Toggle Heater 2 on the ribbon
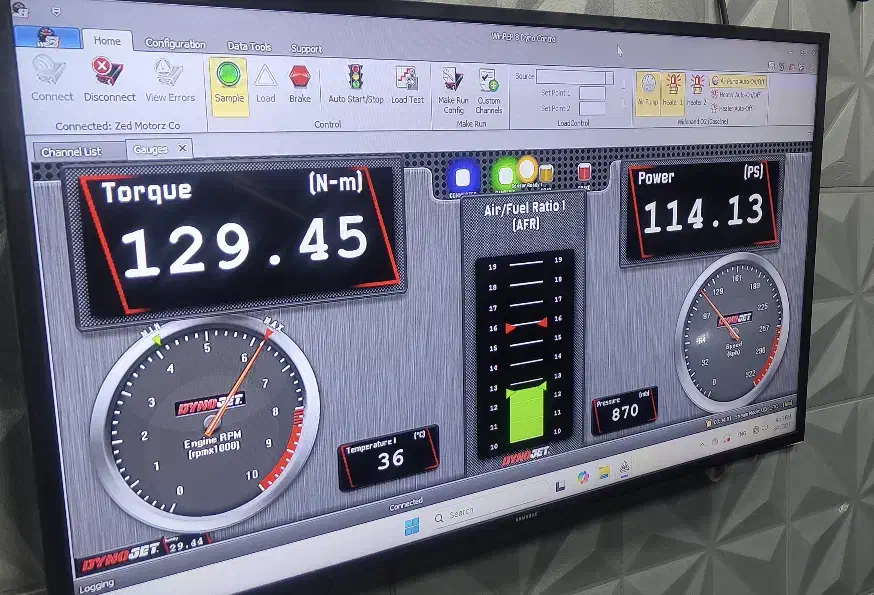 697,88
